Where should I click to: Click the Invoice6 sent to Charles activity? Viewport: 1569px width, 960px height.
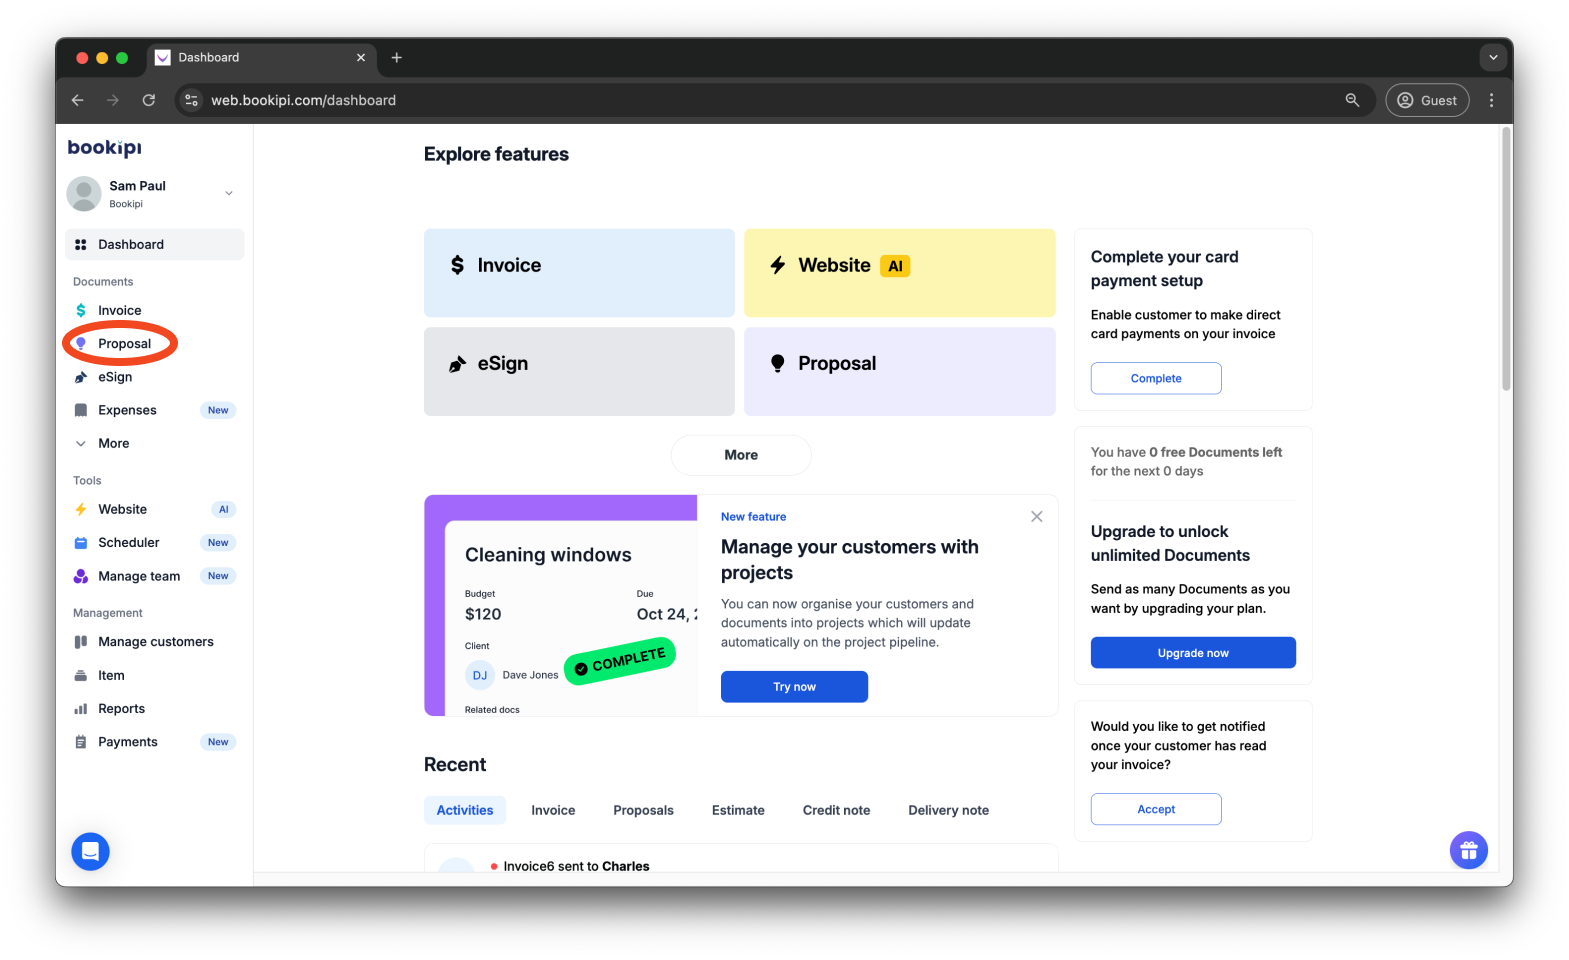tap(576, 867)
